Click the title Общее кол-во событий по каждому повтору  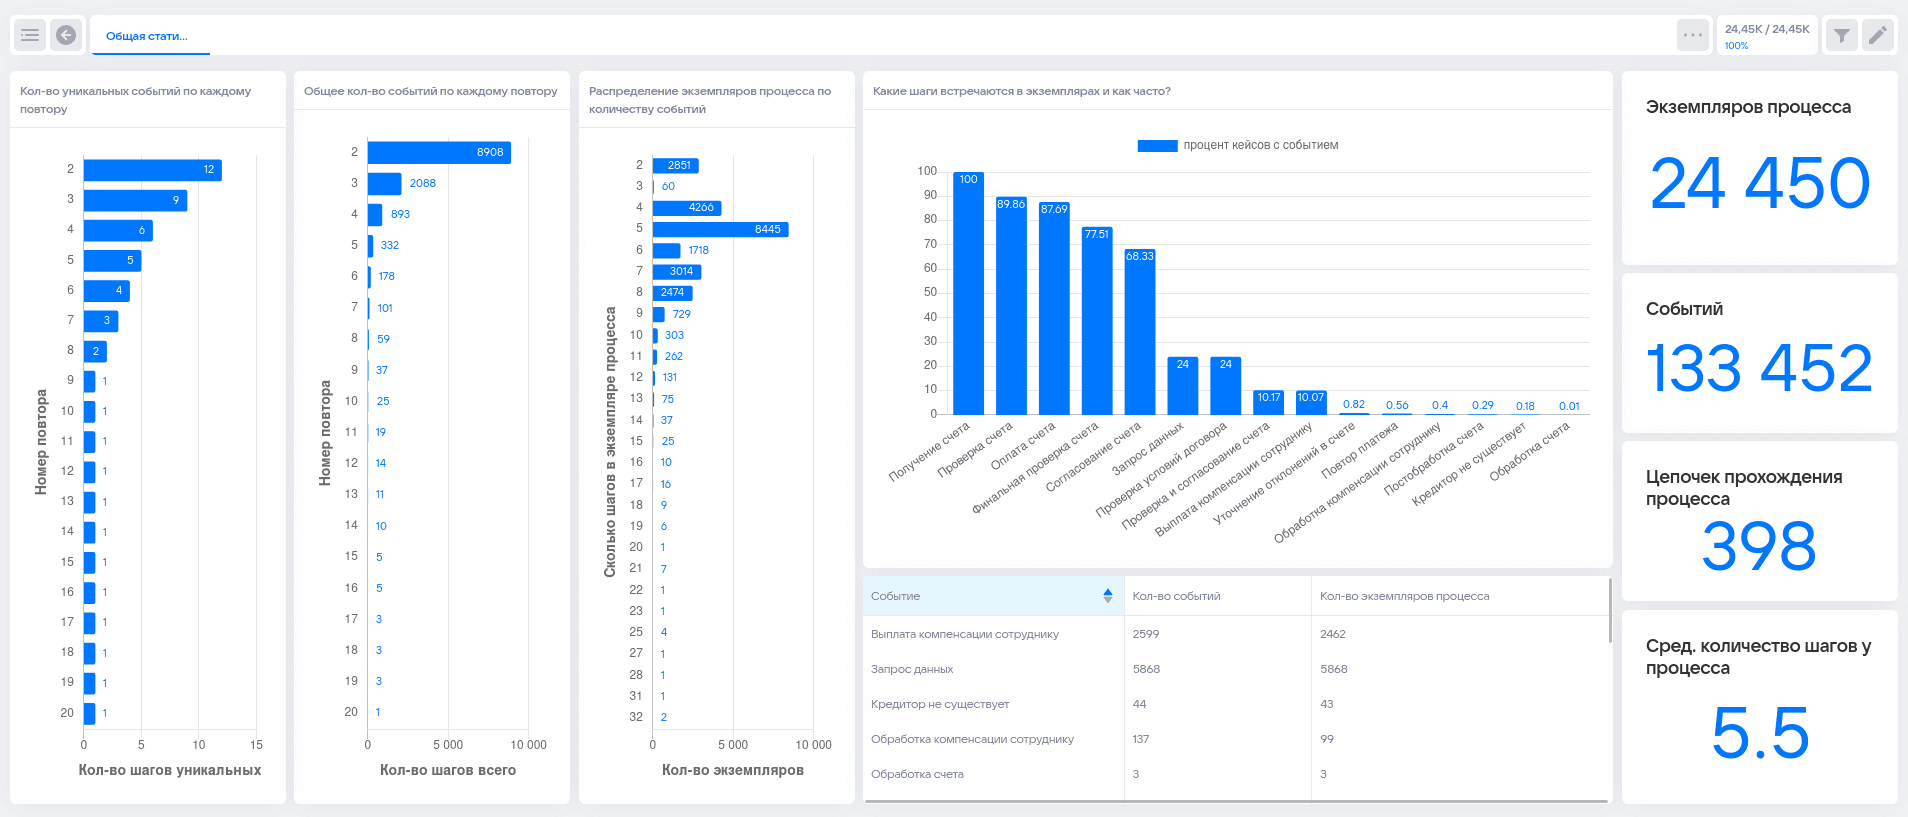click(x=431, y=91)
